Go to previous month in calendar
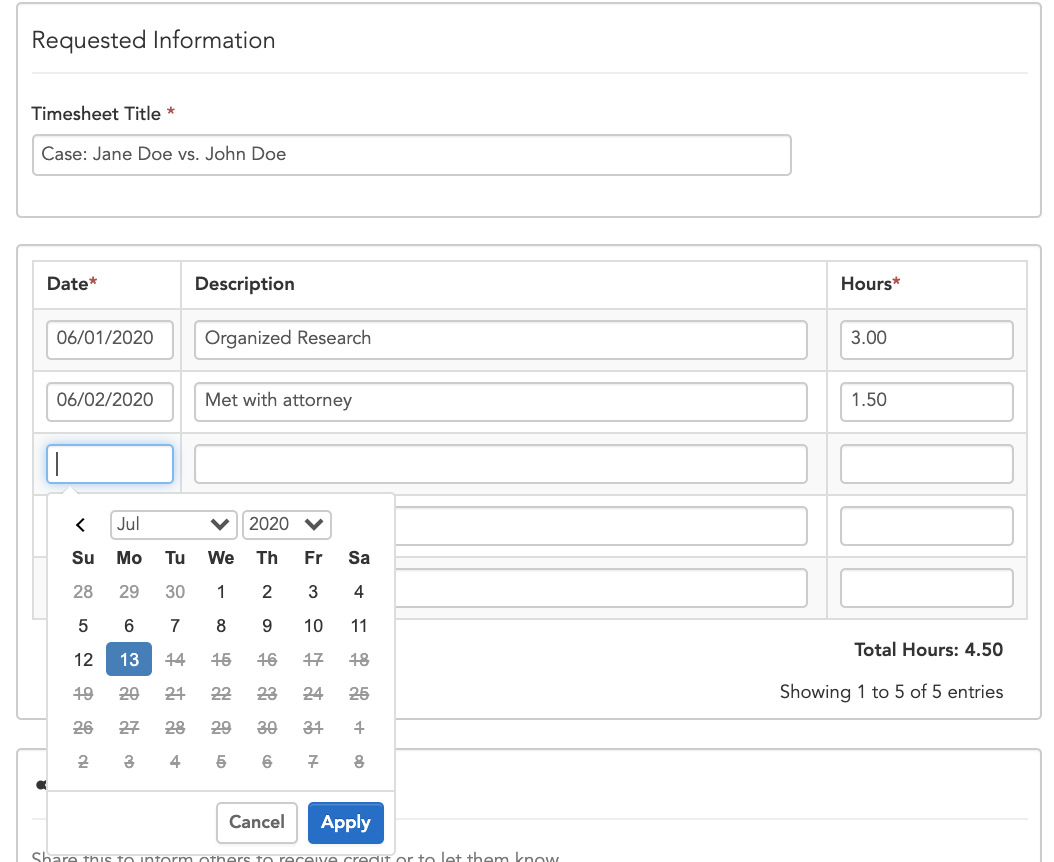Viewport: 1054px width, 862px height. (81, 524)
